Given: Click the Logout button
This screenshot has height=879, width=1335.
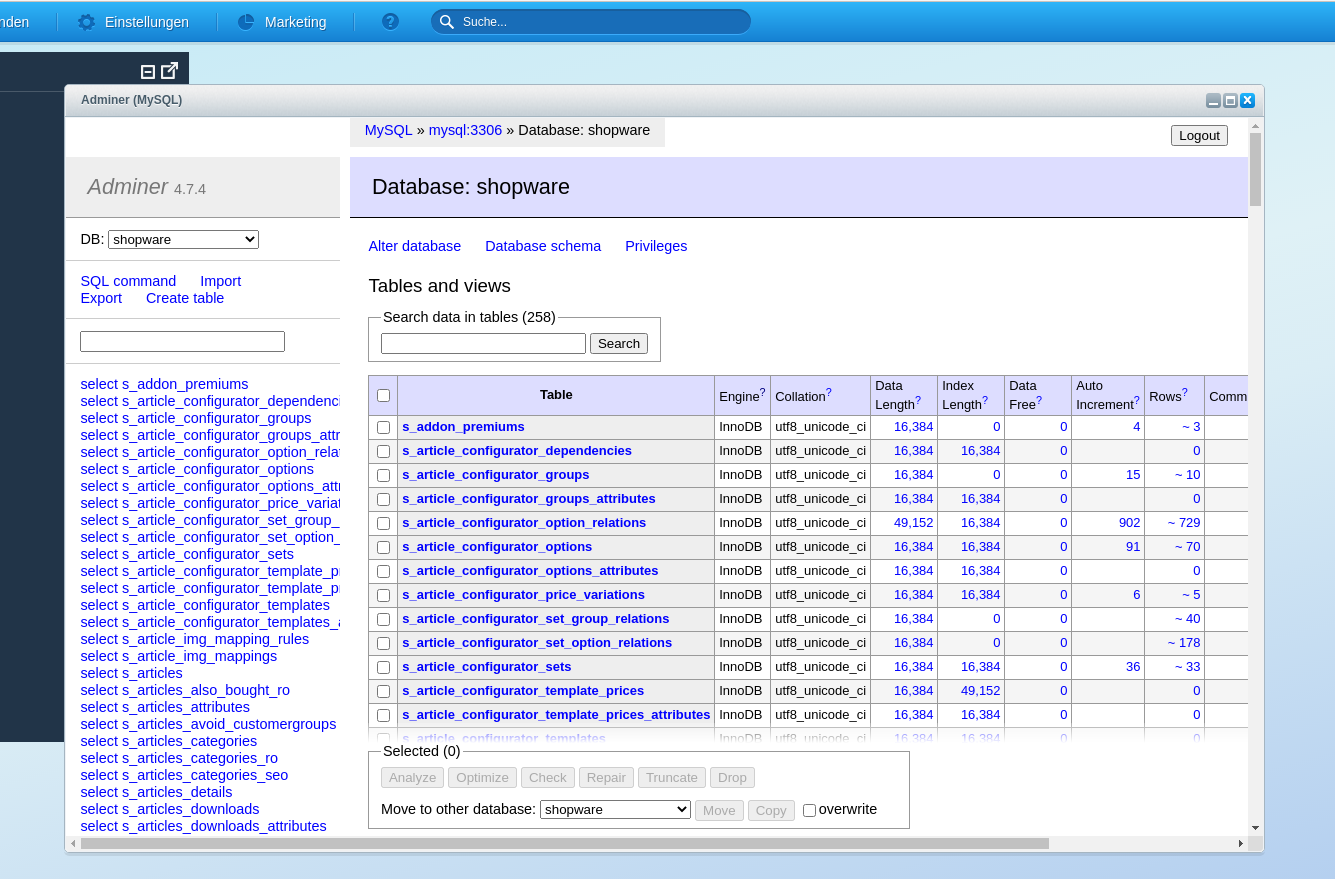Looking at the screenshot, I should pos(1199,135).
